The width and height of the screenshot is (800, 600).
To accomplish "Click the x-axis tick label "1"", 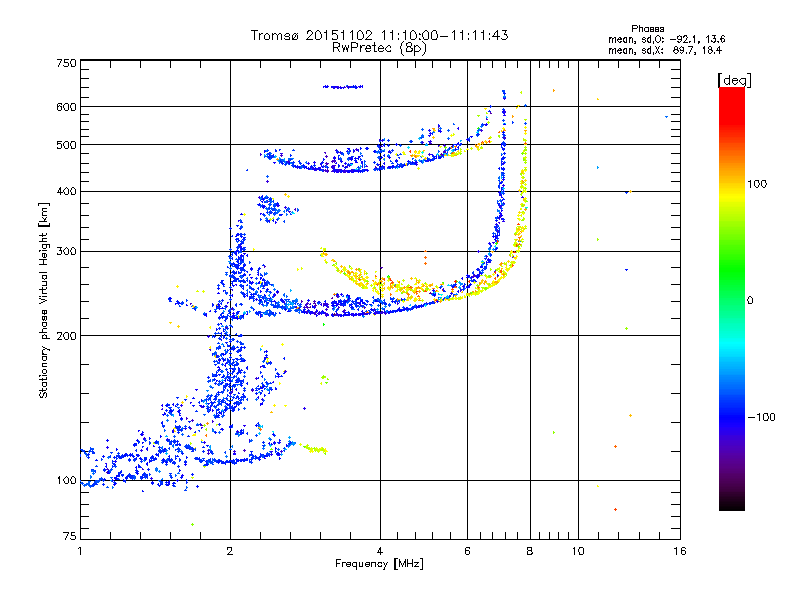I will [80, 551].
